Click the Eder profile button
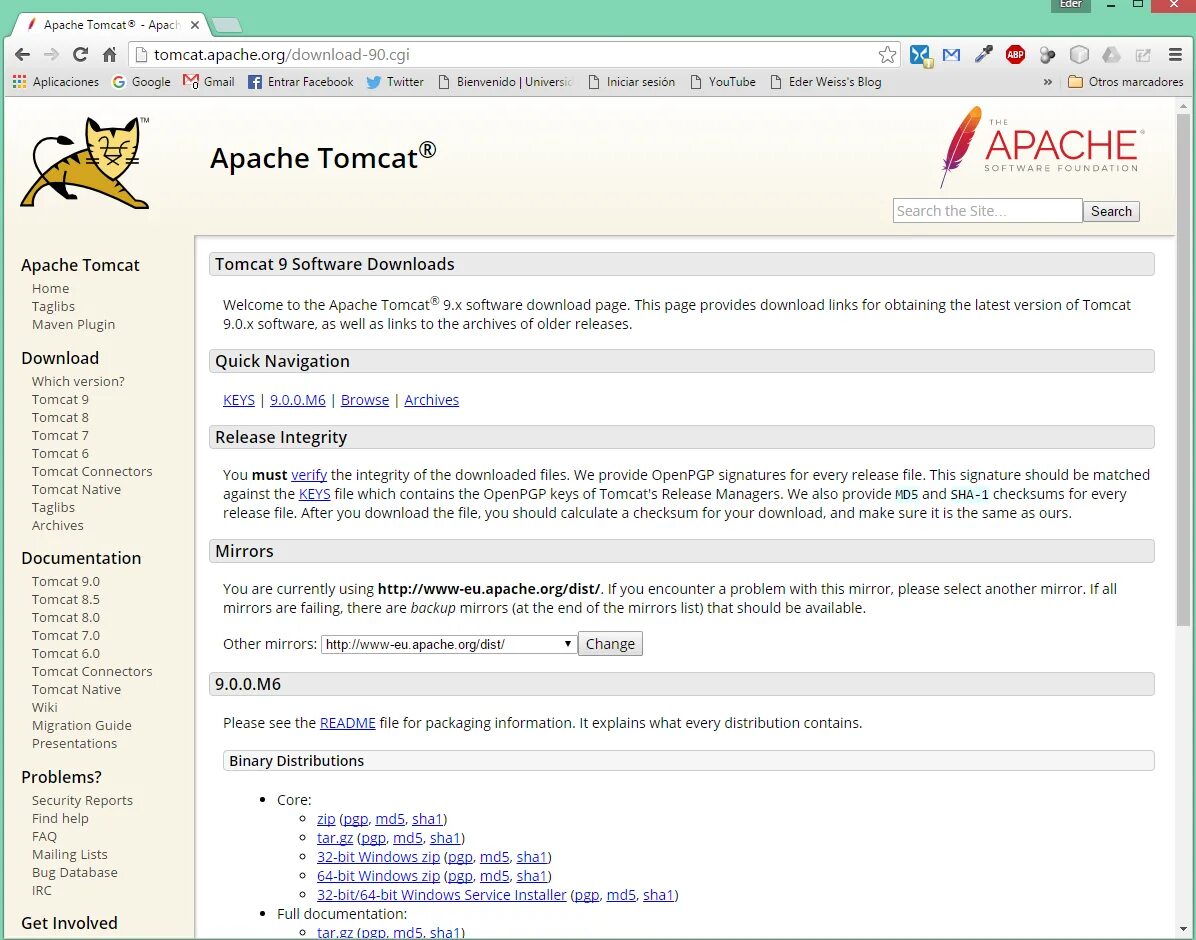The height and width of the screenshot is (940, 1196). point(1071,5)
